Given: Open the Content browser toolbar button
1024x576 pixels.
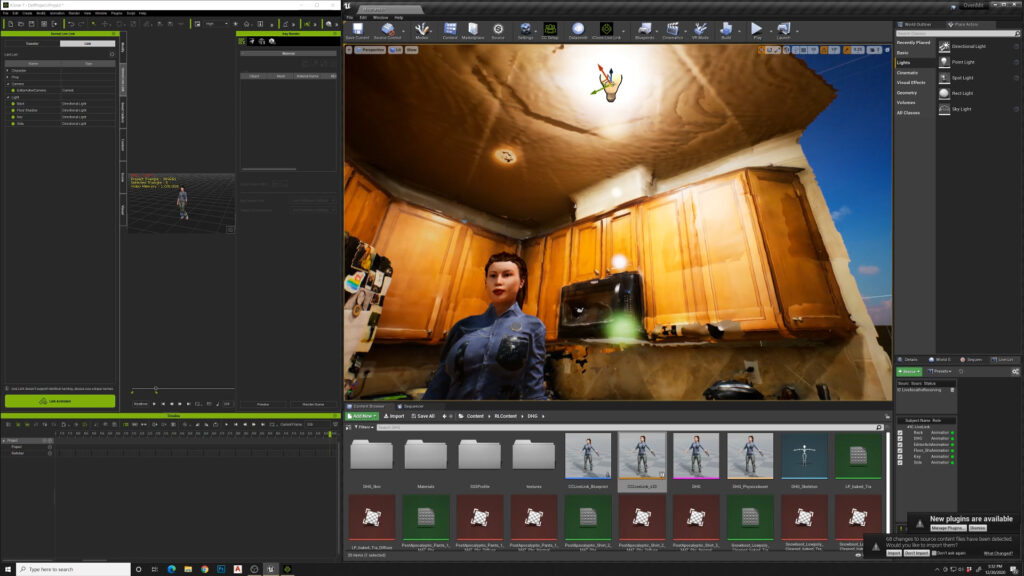Looking at the screenshot, I should 450,31.
